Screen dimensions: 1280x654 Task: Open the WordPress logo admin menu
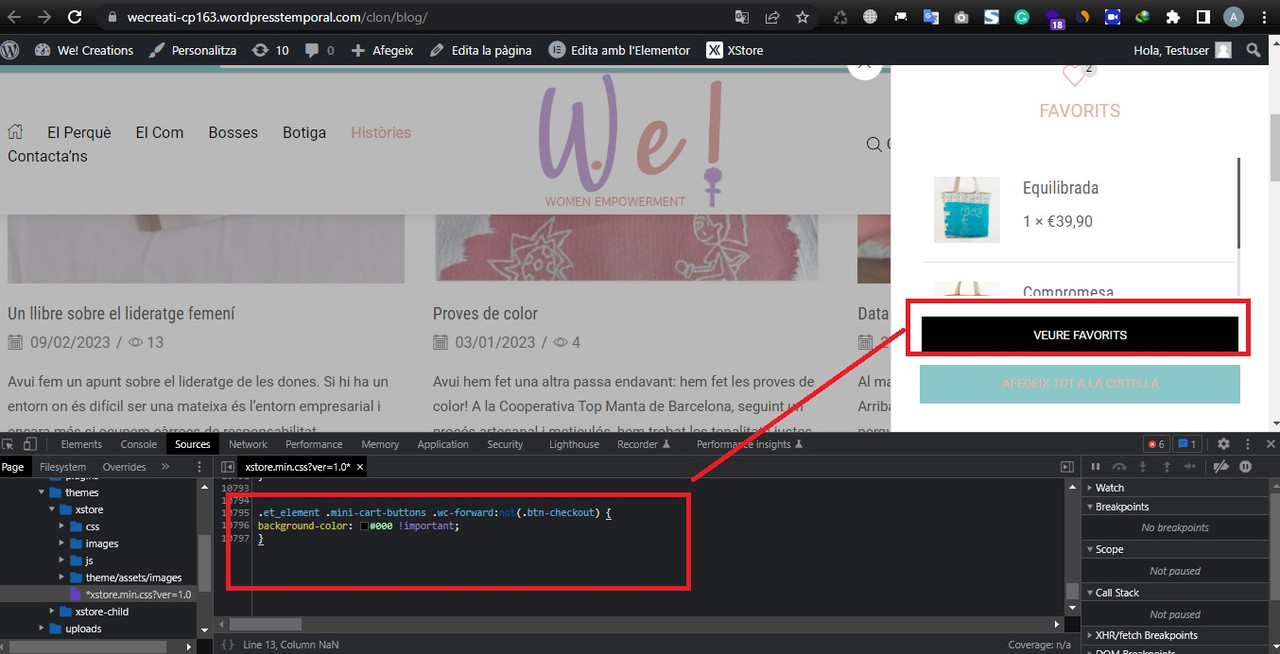coord(10,50)
